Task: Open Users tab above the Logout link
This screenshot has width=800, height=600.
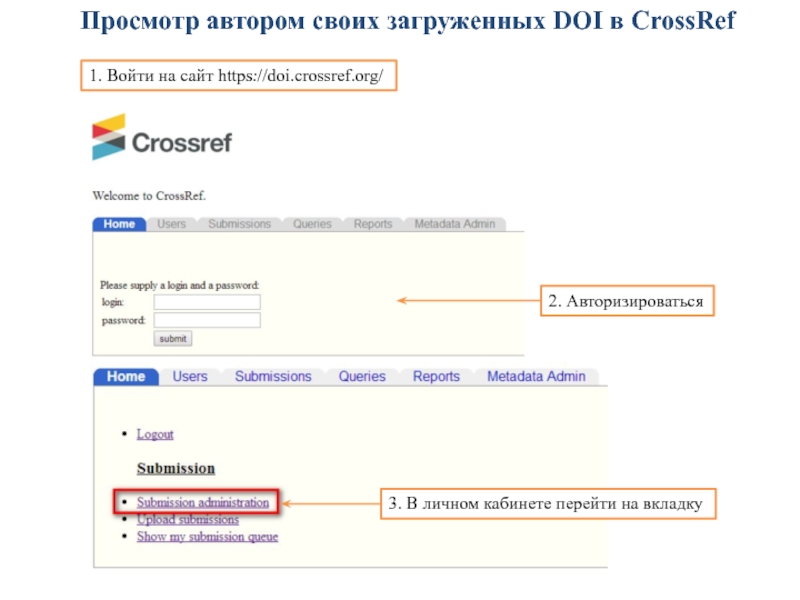Action: pyautogui.click(x=190, y=377)
